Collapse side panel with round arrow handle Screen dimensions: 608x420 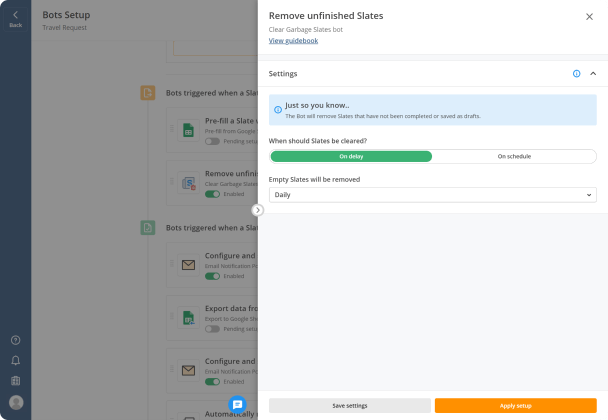(x=257, y=210)
